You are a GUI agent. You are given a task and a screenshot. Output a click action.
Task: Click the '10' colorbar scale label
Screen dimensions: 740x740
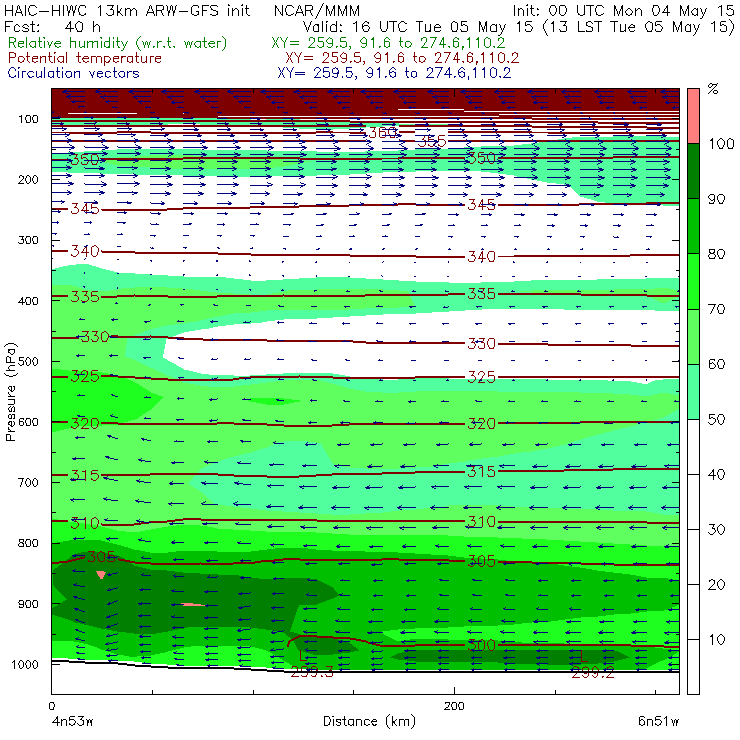coord(716,639)
